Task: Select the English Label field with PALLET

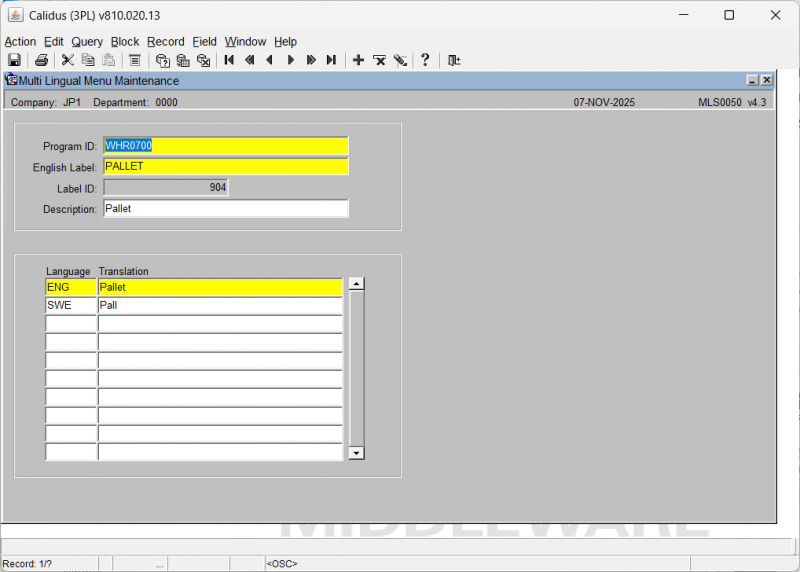Action: (x=225, y=166)
